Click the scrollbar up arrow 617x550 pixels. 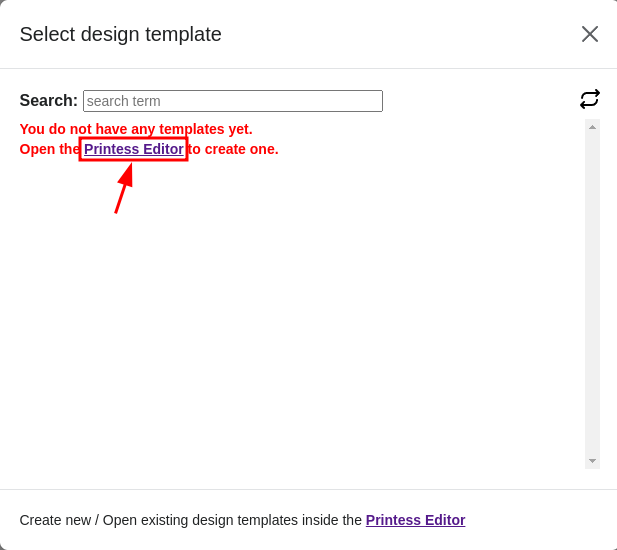[x=592, y=127]
